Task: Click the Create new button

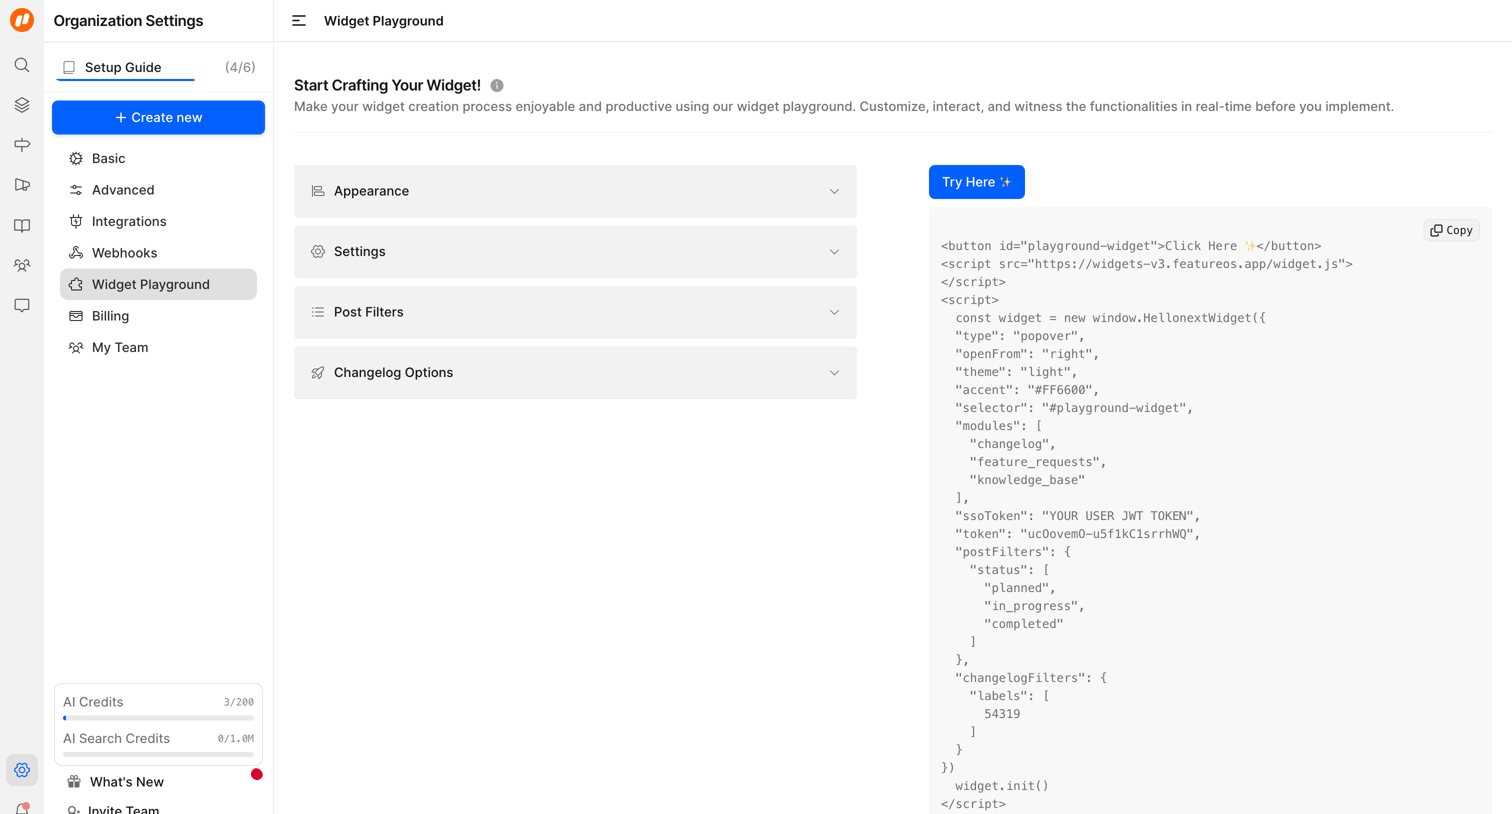Action: [x=158, y=118]
